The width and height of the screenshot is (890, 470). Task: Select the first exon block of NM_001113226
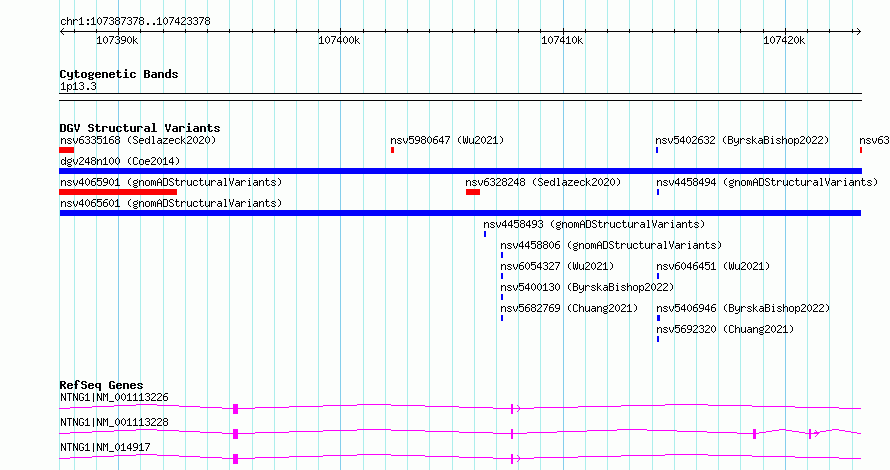(x=236, y=409)
